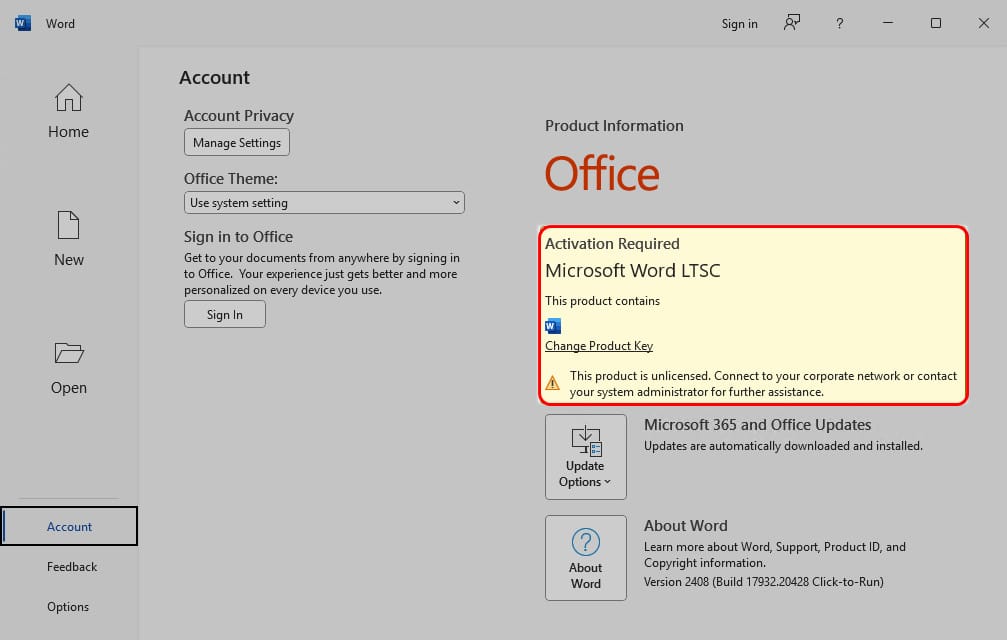Select the Account tab in sidebar

[x=69, y=526]
